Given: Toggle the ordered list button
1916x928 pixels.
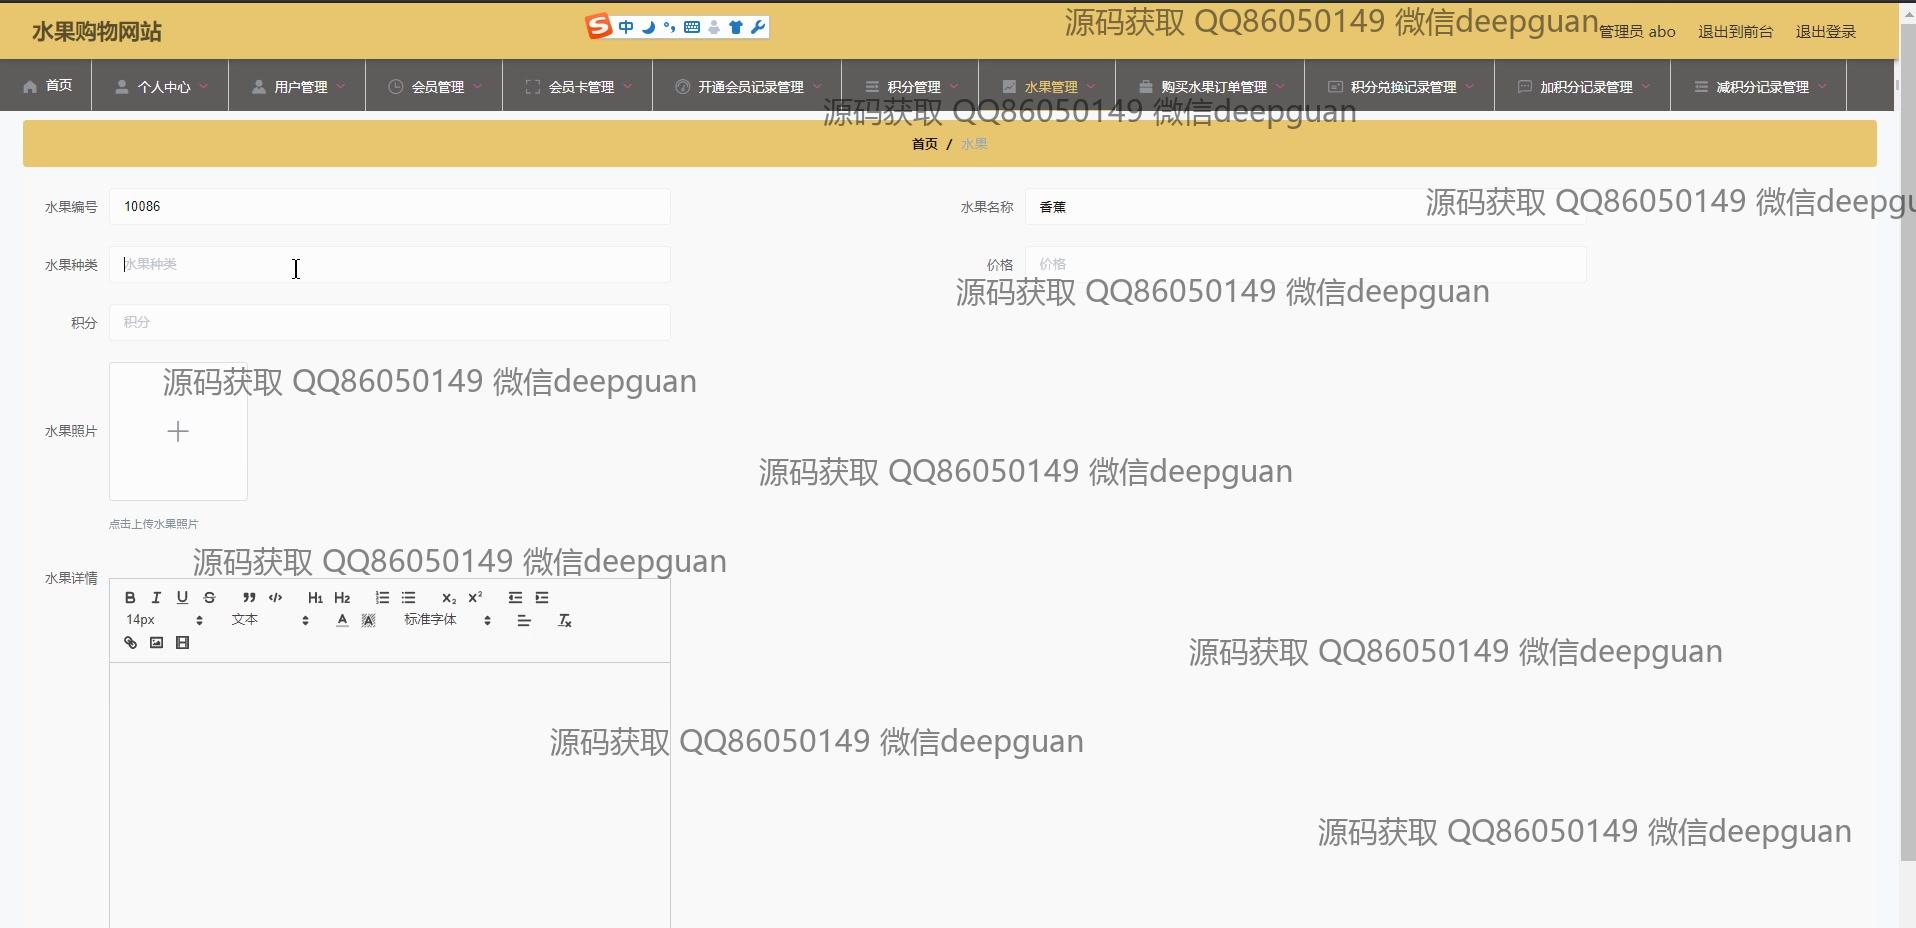Looking at the screenshot, I should pyautogui.click(x=382, y=598).
